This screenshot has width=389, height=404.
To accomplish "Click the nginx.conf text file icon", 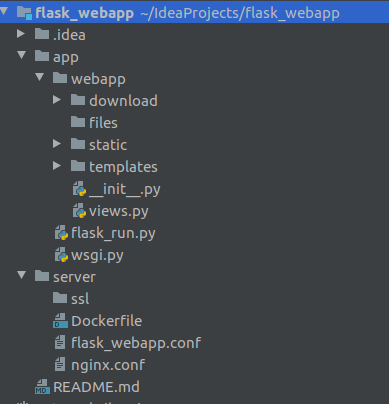I will [60, 364].
